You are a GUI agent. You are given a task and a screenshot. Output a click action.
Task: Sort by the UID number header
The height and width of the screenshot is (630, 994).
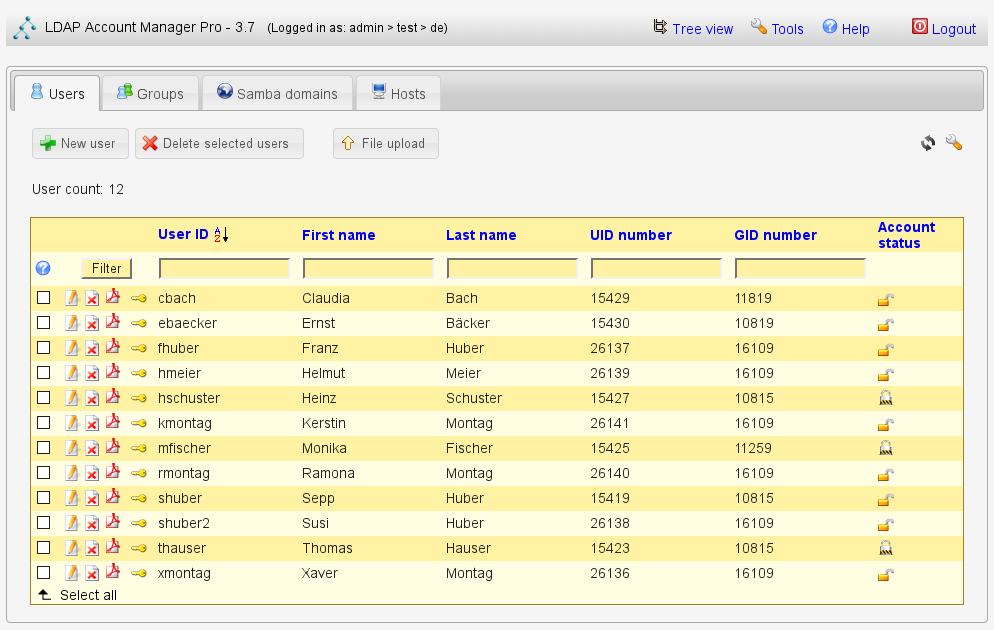(631, 235)
